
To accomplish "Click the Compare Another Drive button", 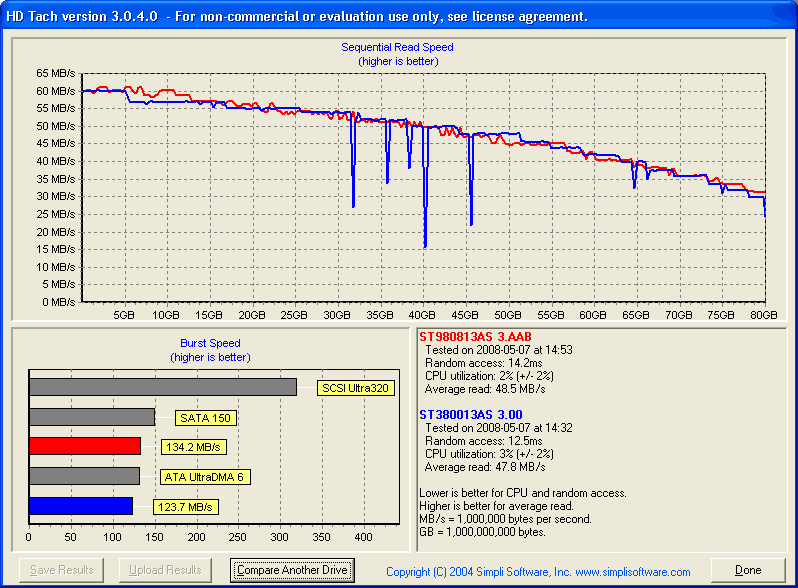I will click(291, 570).
